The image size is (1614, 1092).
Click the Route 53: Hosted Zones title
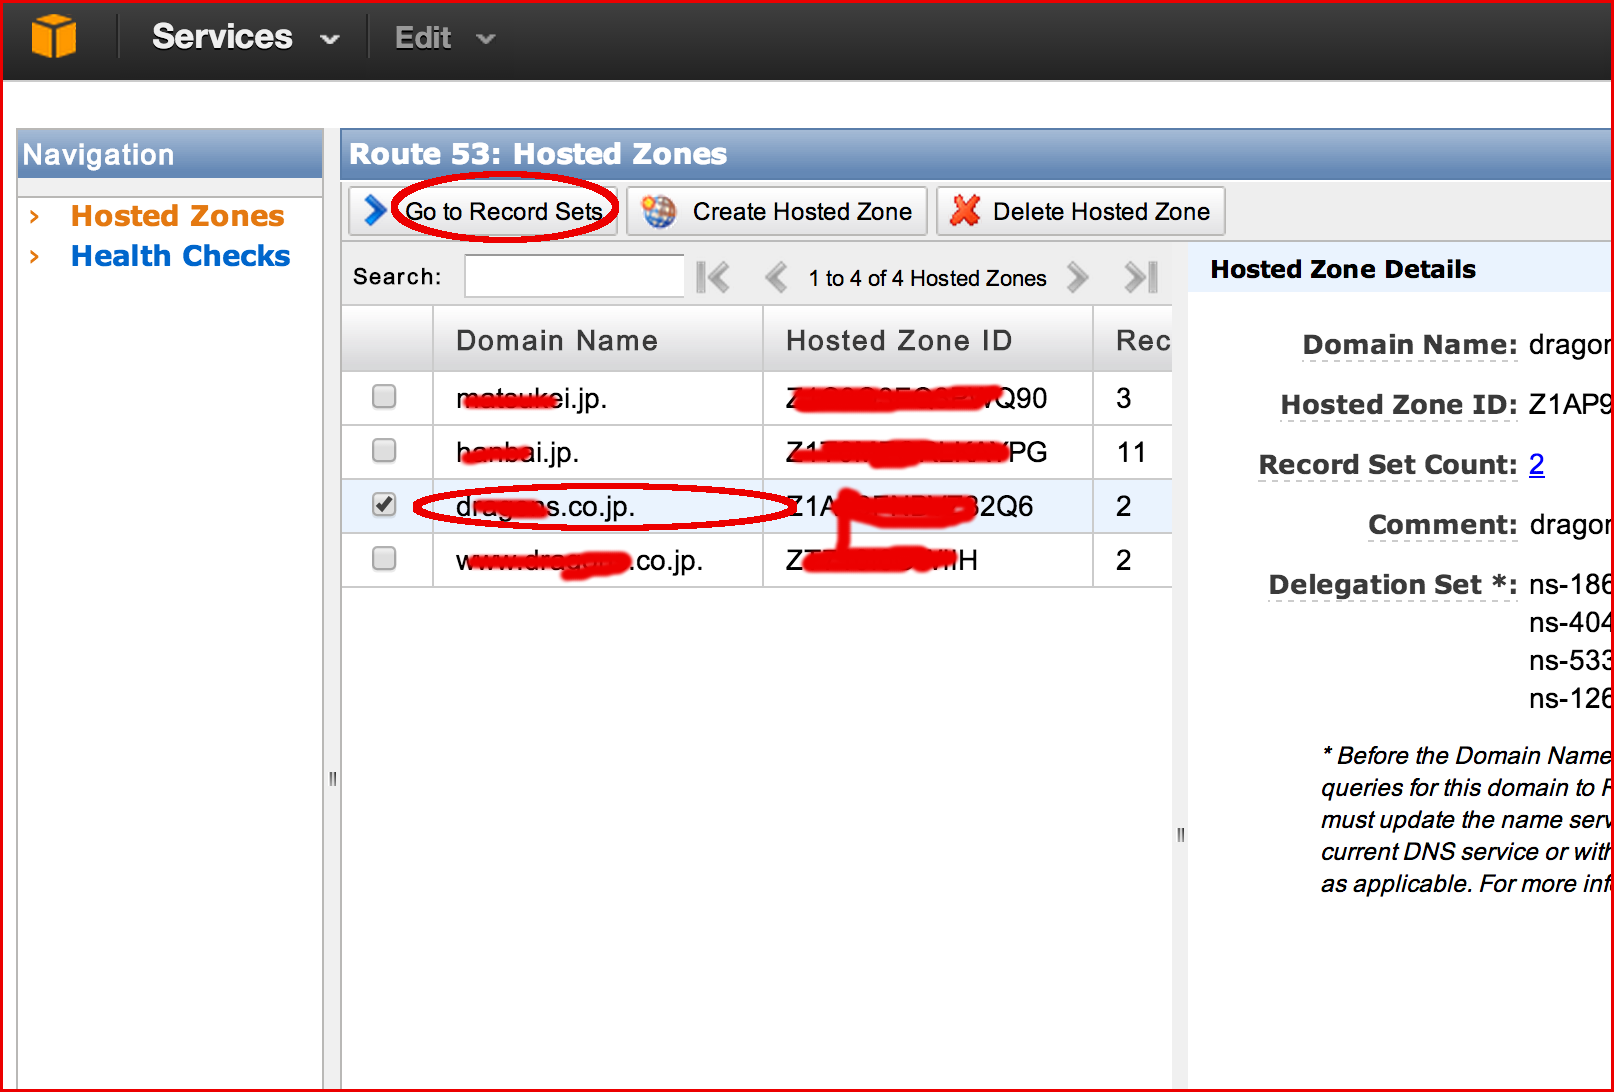tap(538, 154)
